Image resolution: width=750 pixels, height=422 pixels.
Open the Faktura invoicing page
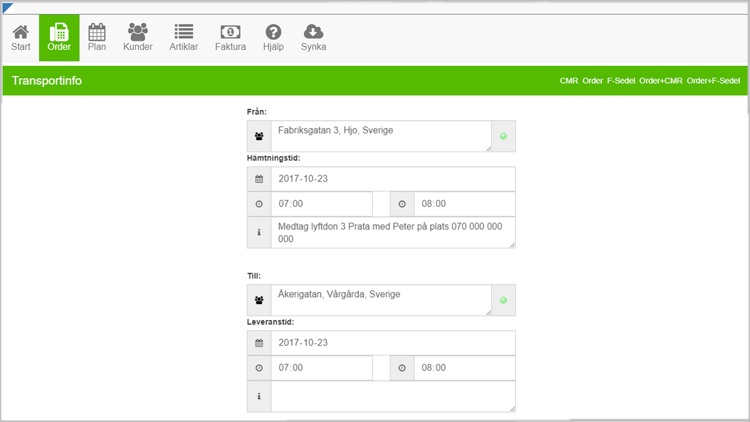click(x=230, y=38)
